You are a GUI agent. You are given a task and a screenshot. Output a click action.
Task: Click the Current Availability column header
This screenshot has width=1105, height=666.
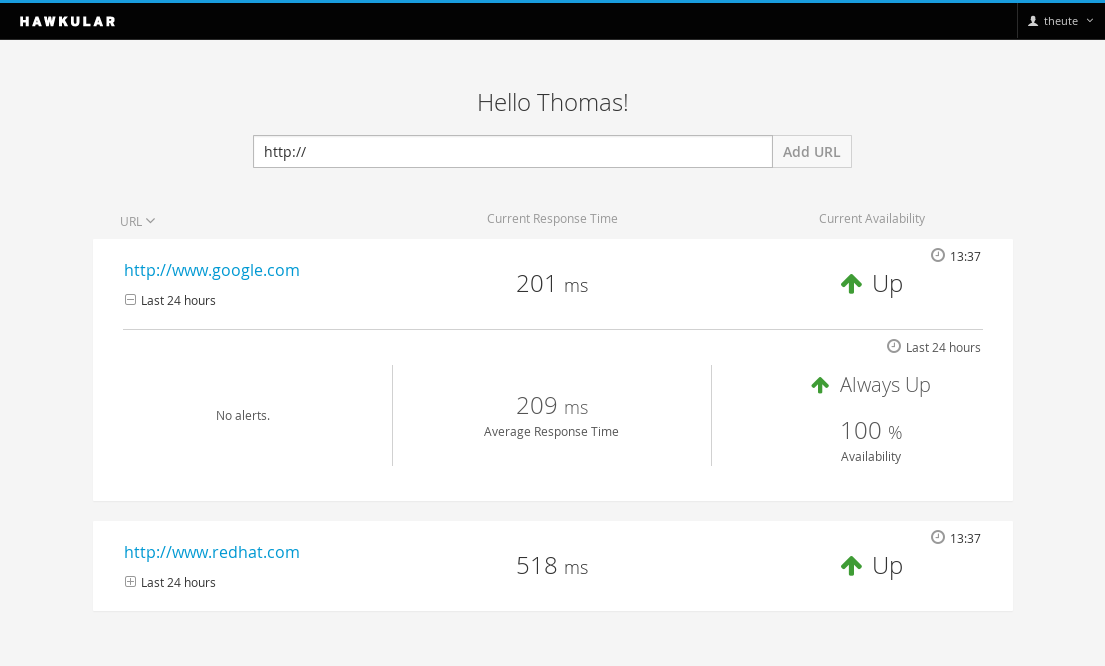point(872,218)
